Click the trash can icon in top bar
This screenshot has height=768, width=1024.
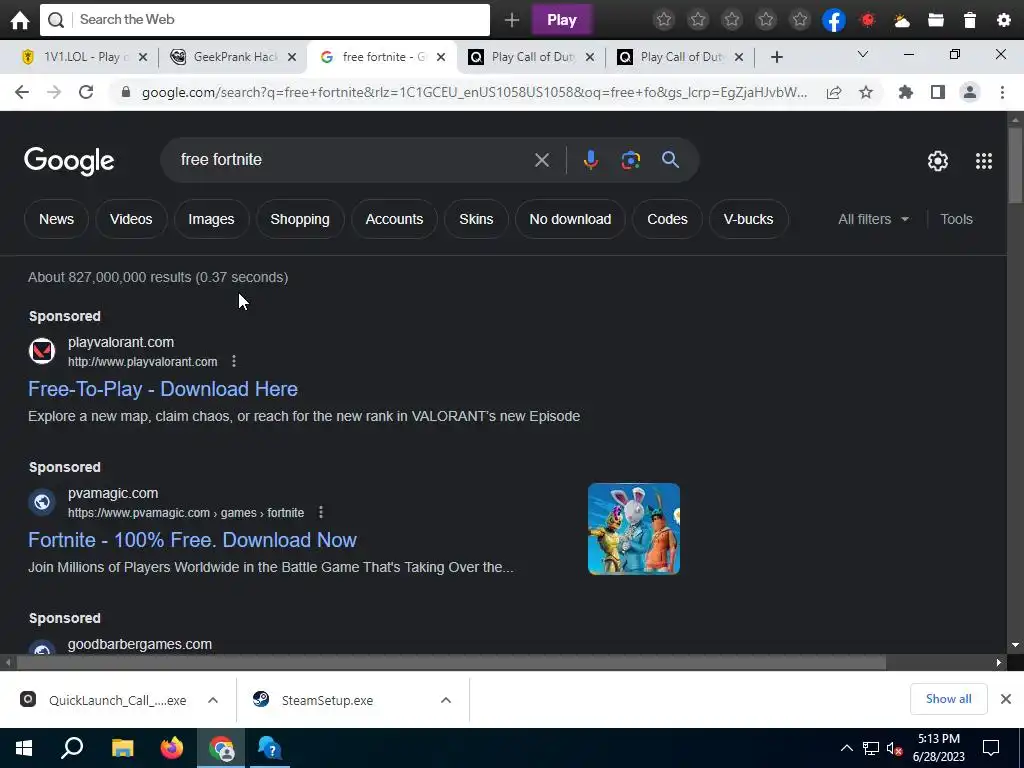(970, 20)
